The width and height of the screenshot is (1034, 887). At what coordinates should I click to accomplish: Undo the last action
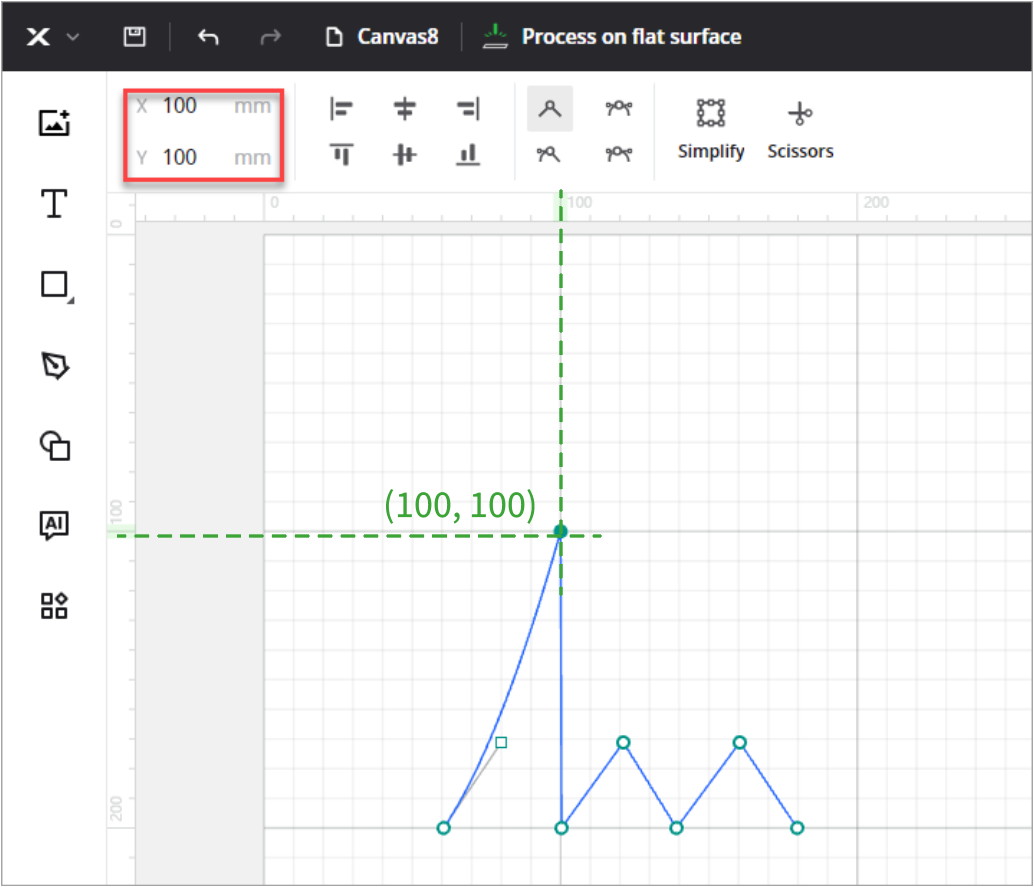click(208, 37)
